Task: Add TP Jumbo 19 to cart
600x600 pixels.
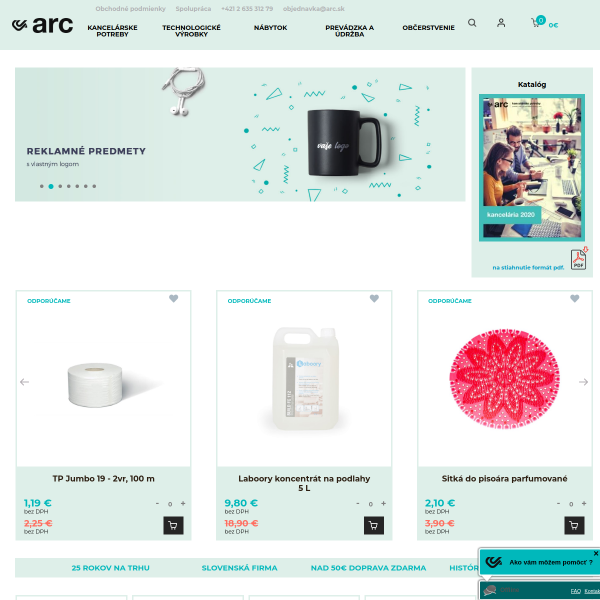Action: pos(173,525)
